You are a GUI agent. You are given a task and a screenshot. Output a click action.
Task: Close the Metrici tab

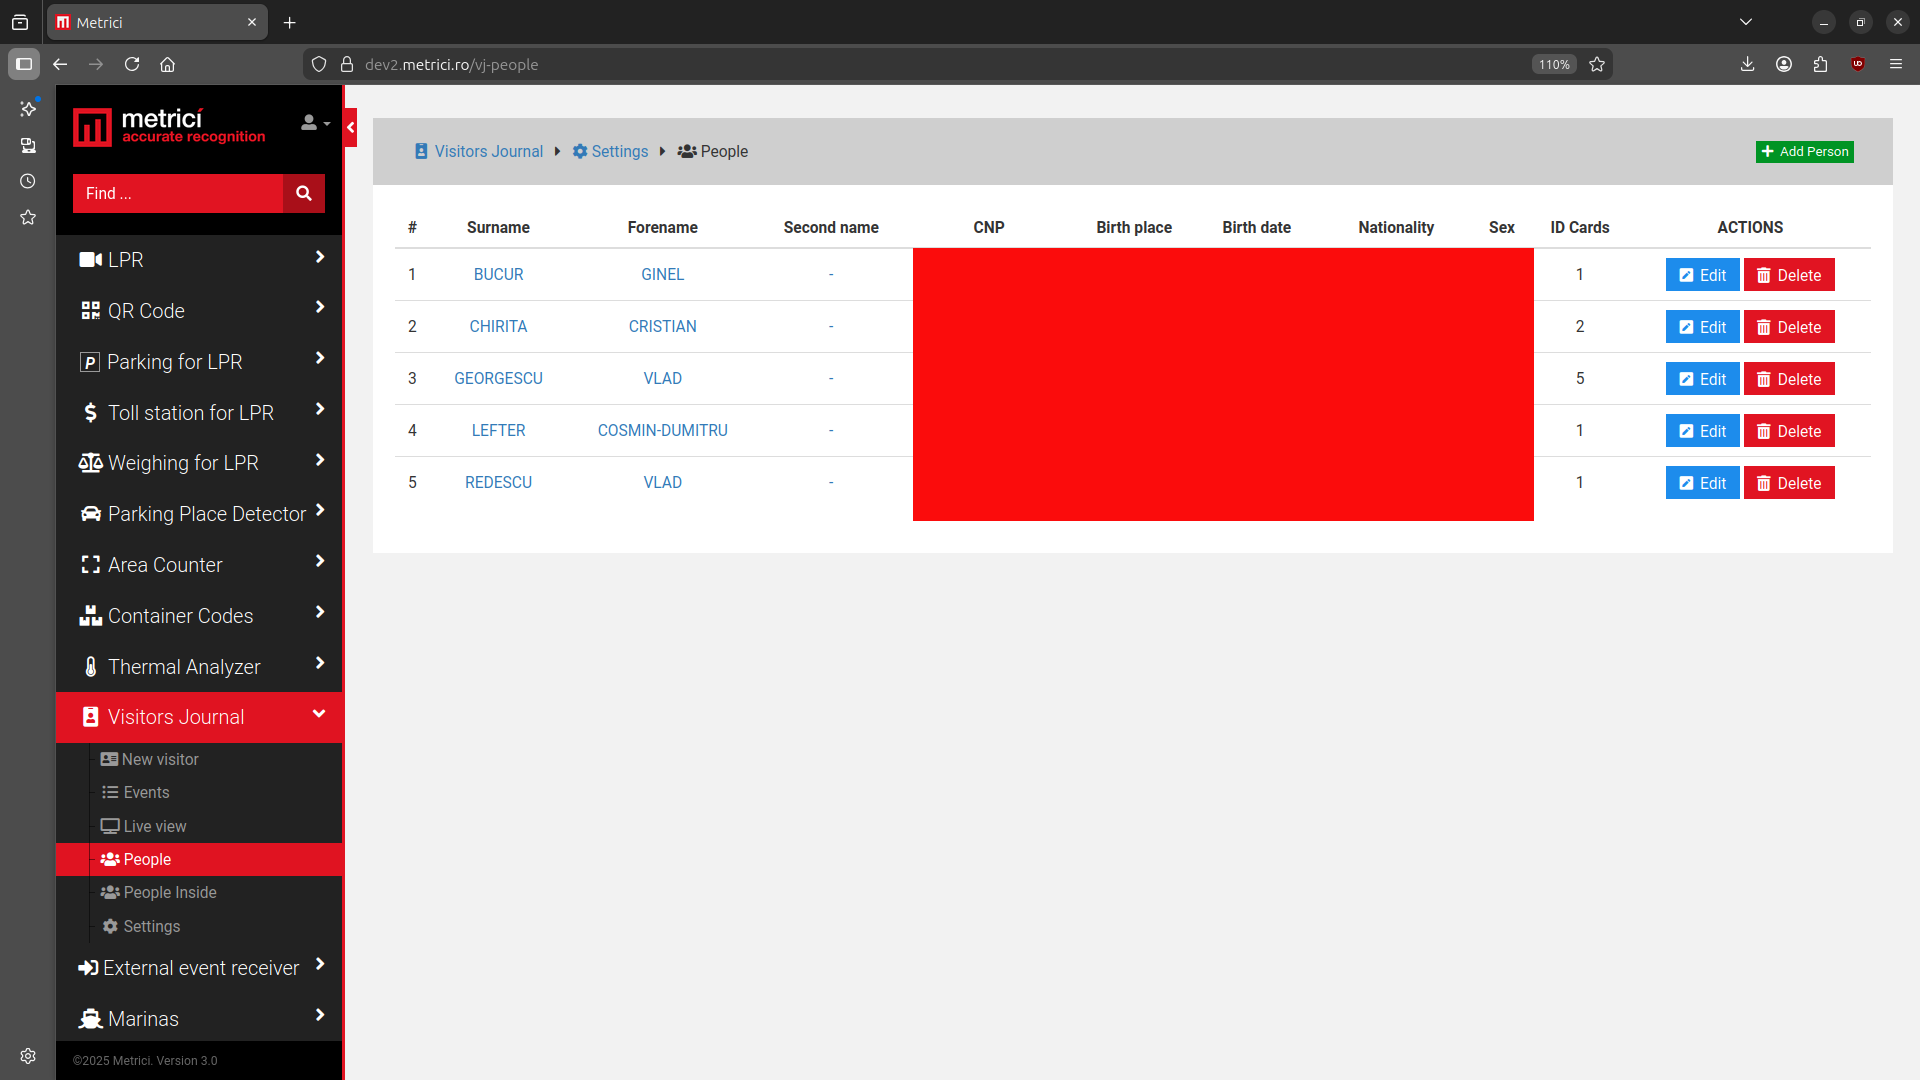[x=252, y=22]
